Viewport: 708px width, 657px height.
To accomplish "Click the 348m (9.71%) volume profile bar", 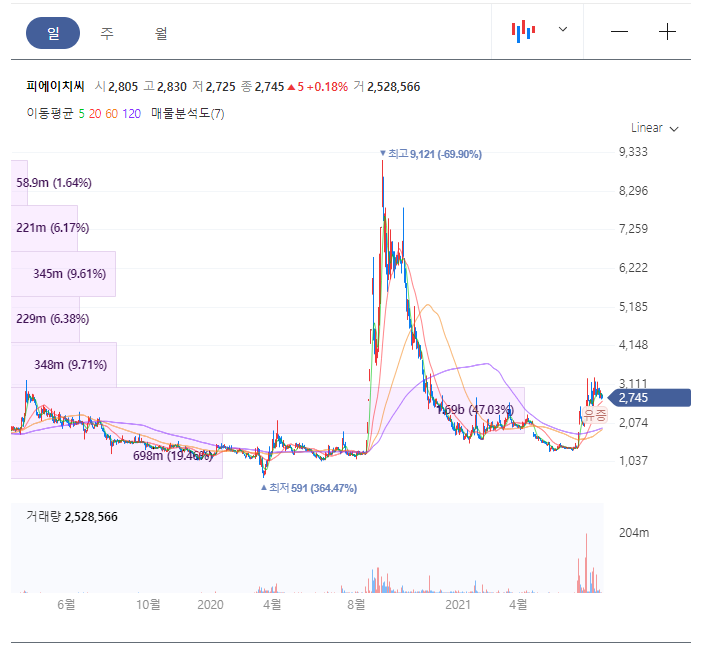I will point(64,365).
